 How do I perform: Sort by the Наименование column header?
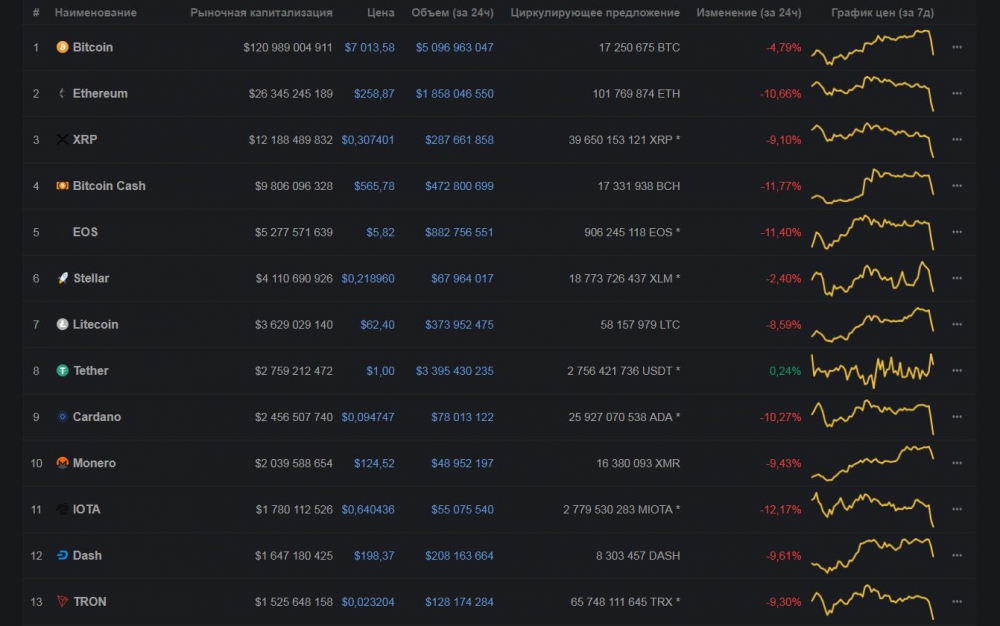[x=96, y=13]
